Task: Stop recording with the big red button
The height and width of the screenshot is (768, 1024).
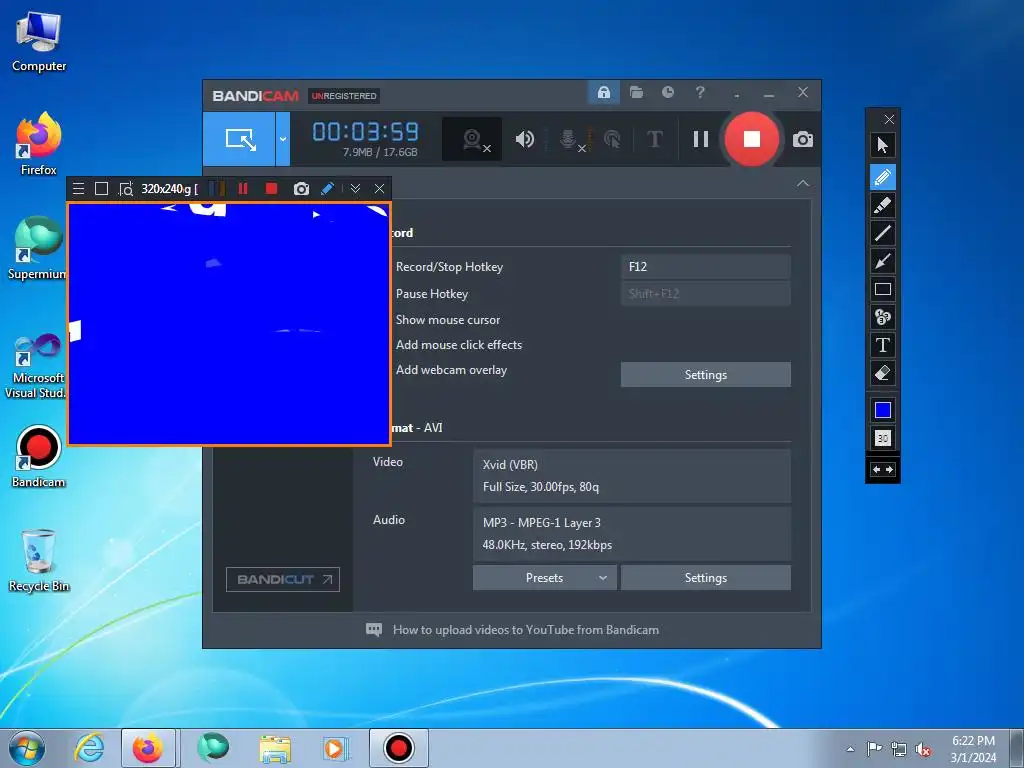Action: click(752, 139)
